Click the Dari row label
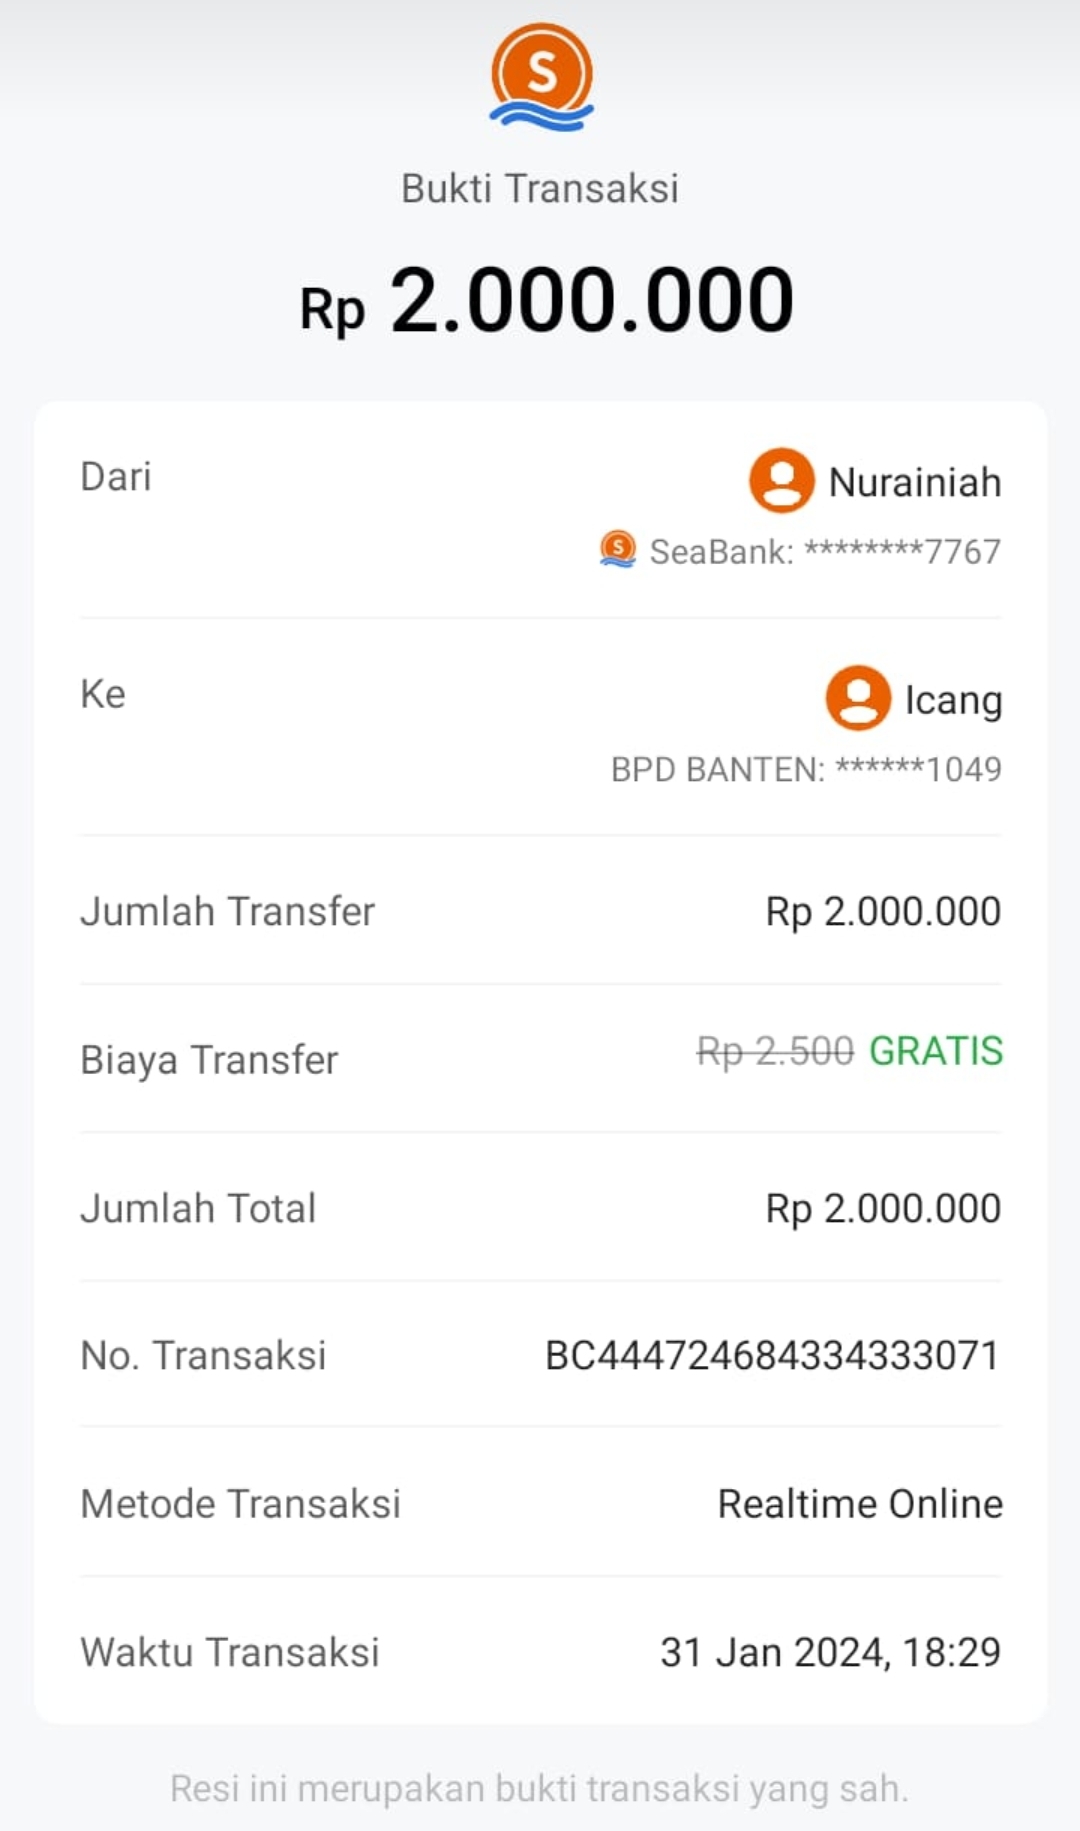The height and width of the screenshot is (1831, 1080). pos(116,477)
